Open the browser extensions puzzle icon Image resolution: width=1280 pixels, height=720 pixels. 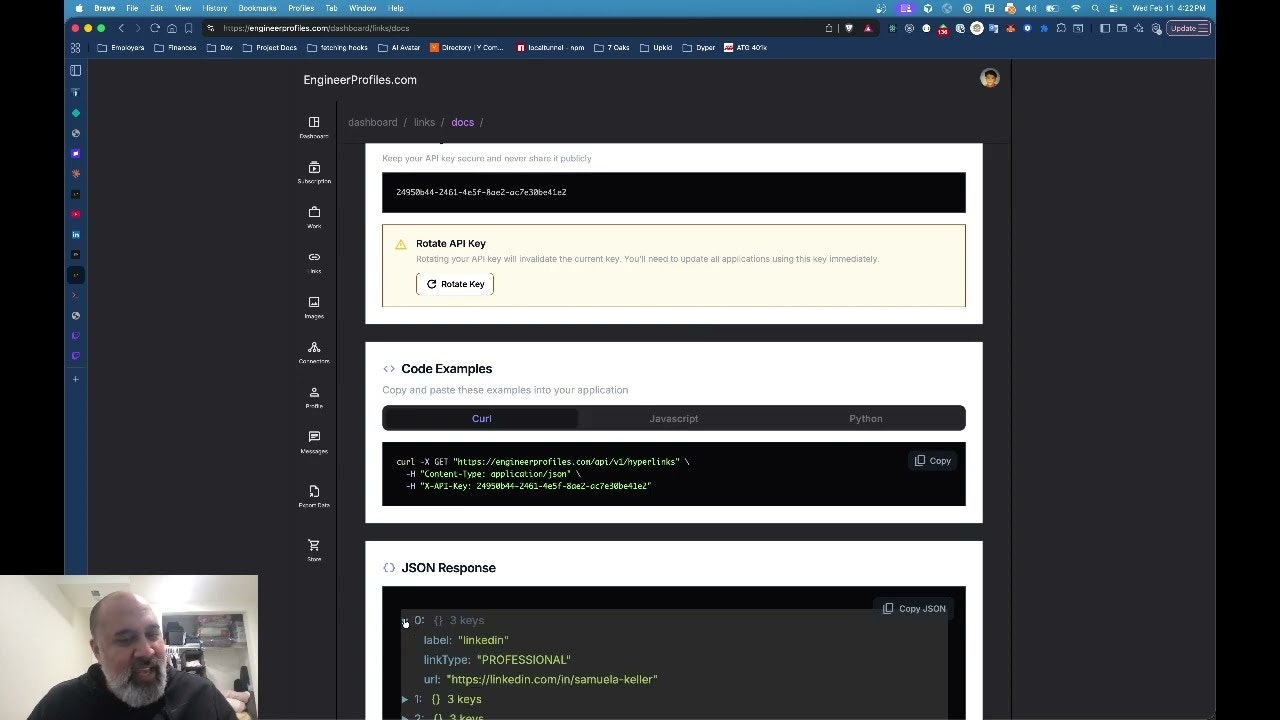pos(1061,28)
